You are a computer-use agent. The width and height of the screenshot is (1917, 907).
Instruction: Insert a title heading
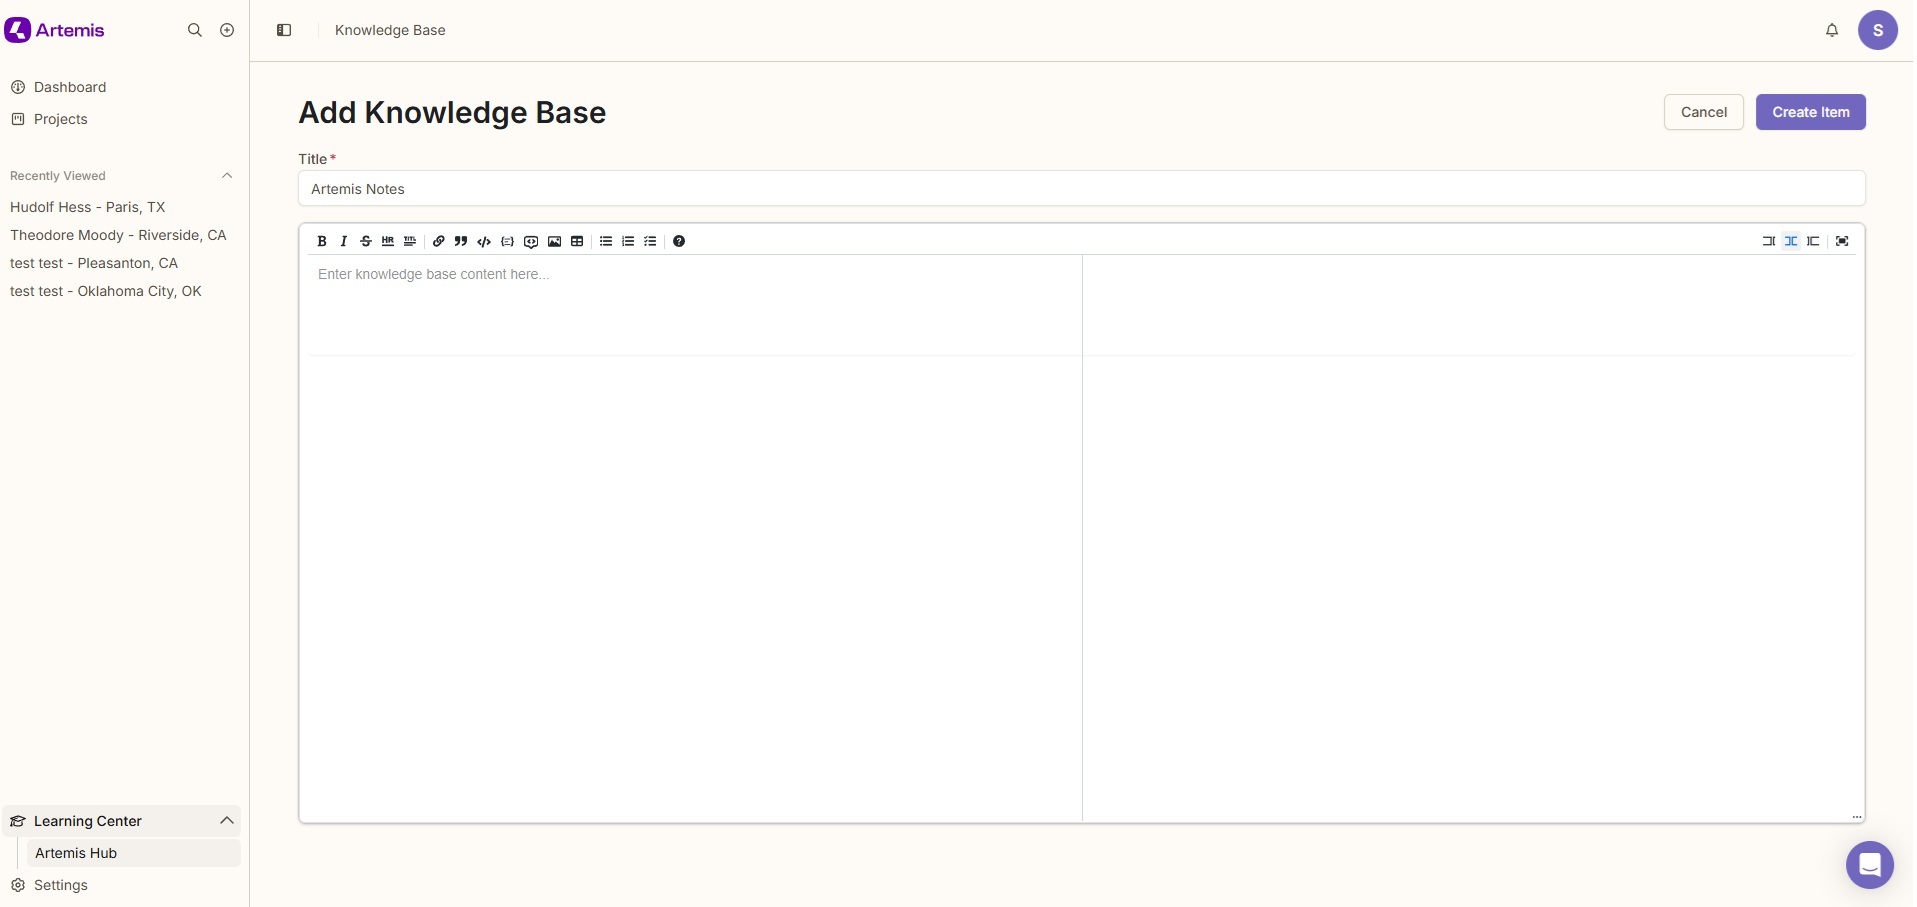click(410, 241)
